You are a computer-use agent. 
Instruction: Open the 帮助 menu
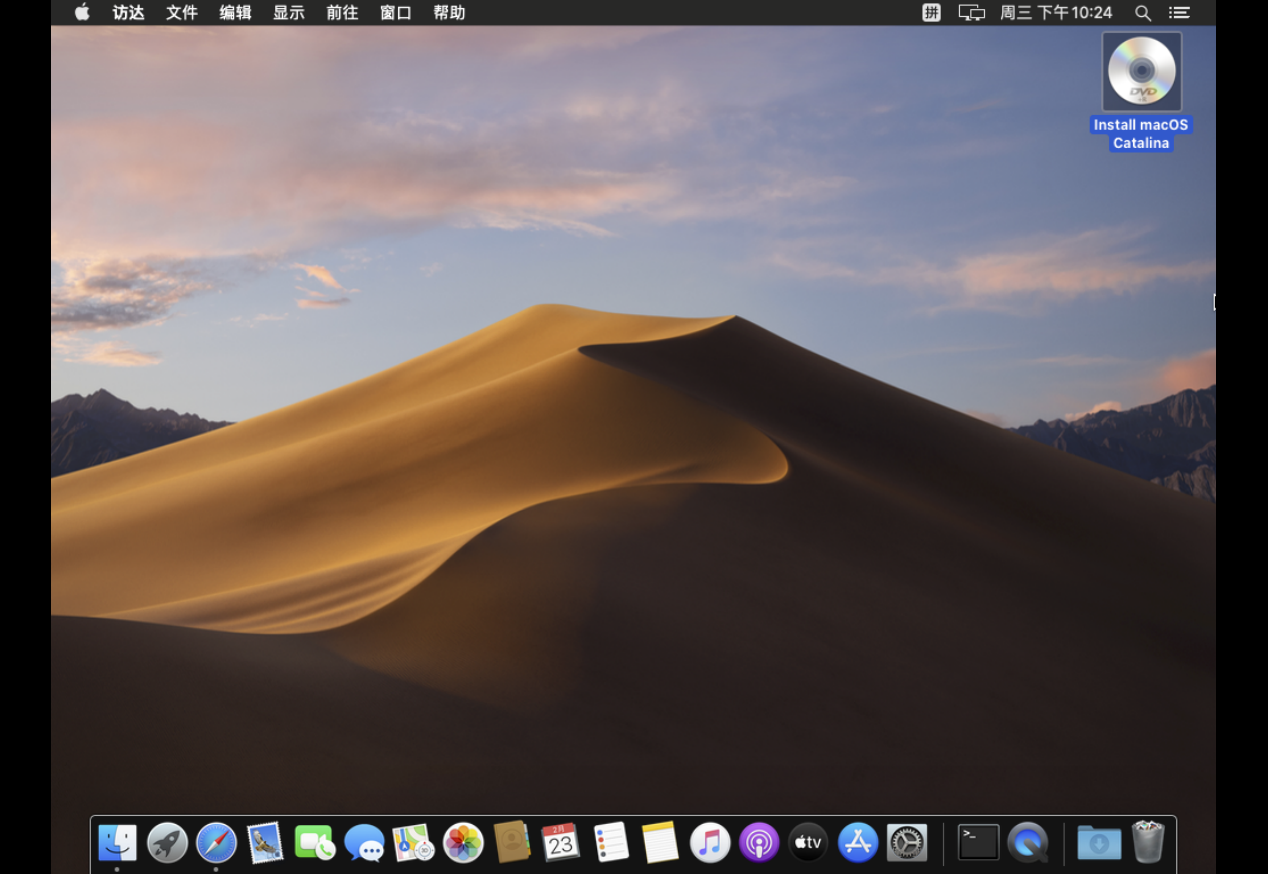click(450, 13)
